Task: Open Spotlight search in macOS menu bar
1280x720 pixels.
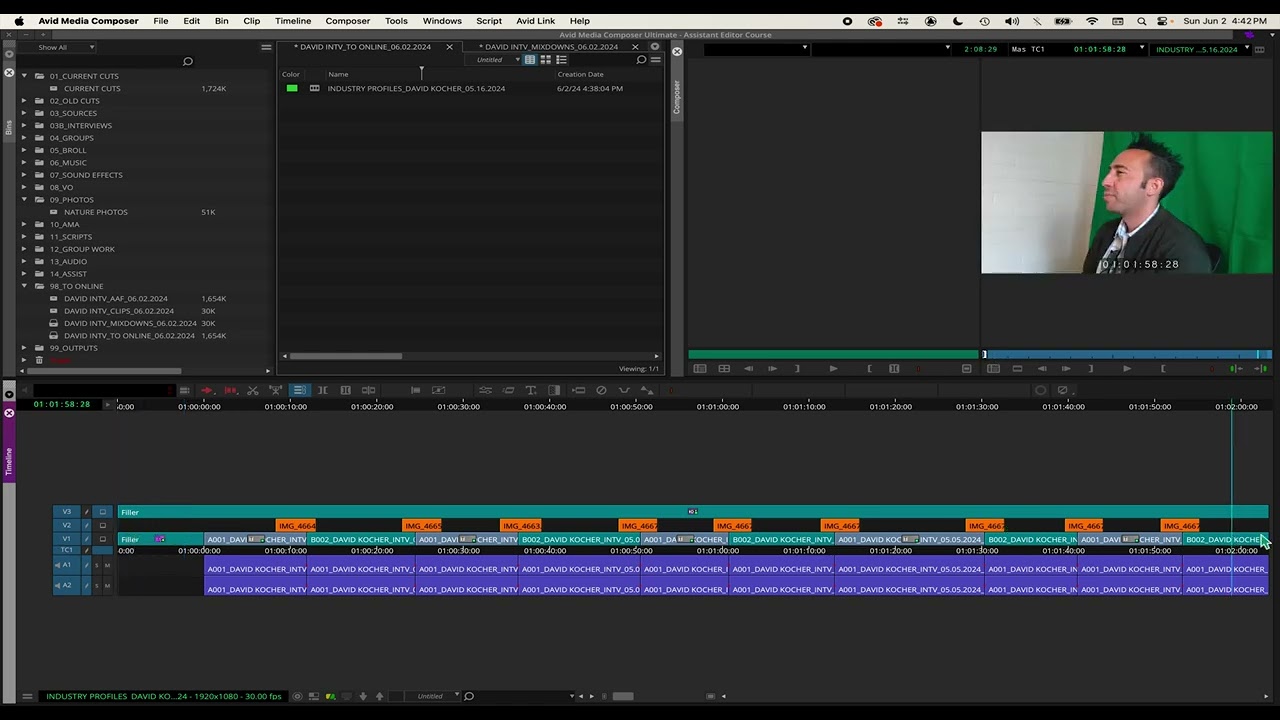Action: [1142, 21]
